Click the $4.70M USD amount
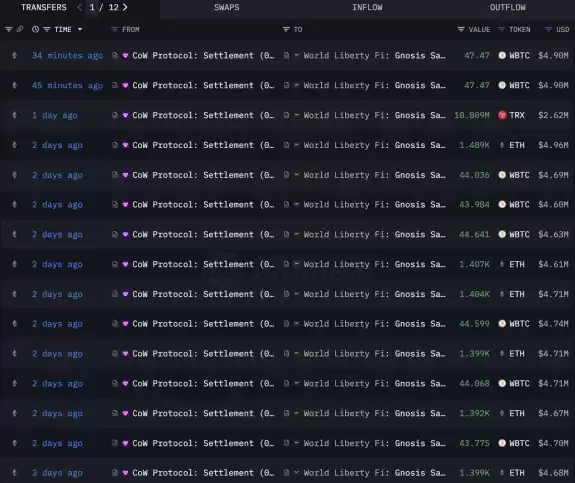The height and width of the screenshot is (483, 575). click(553, 443)
